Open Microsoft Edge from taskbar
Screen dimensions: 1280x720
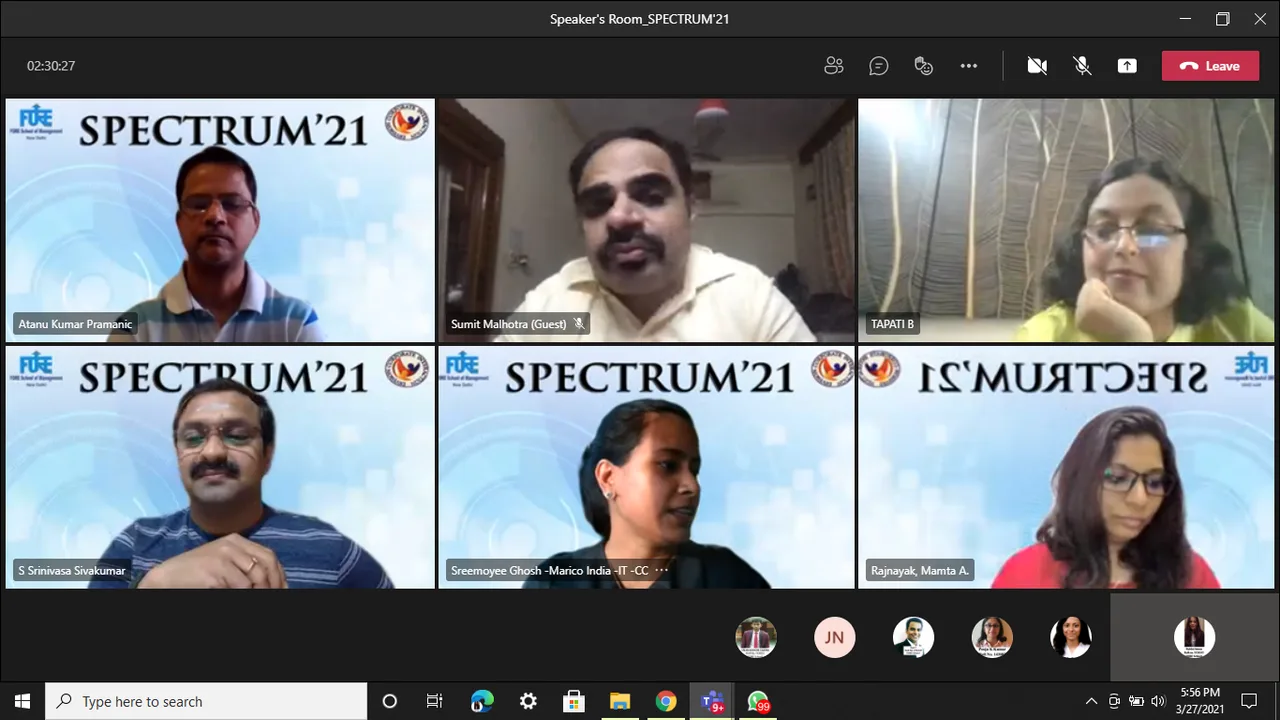482,701
